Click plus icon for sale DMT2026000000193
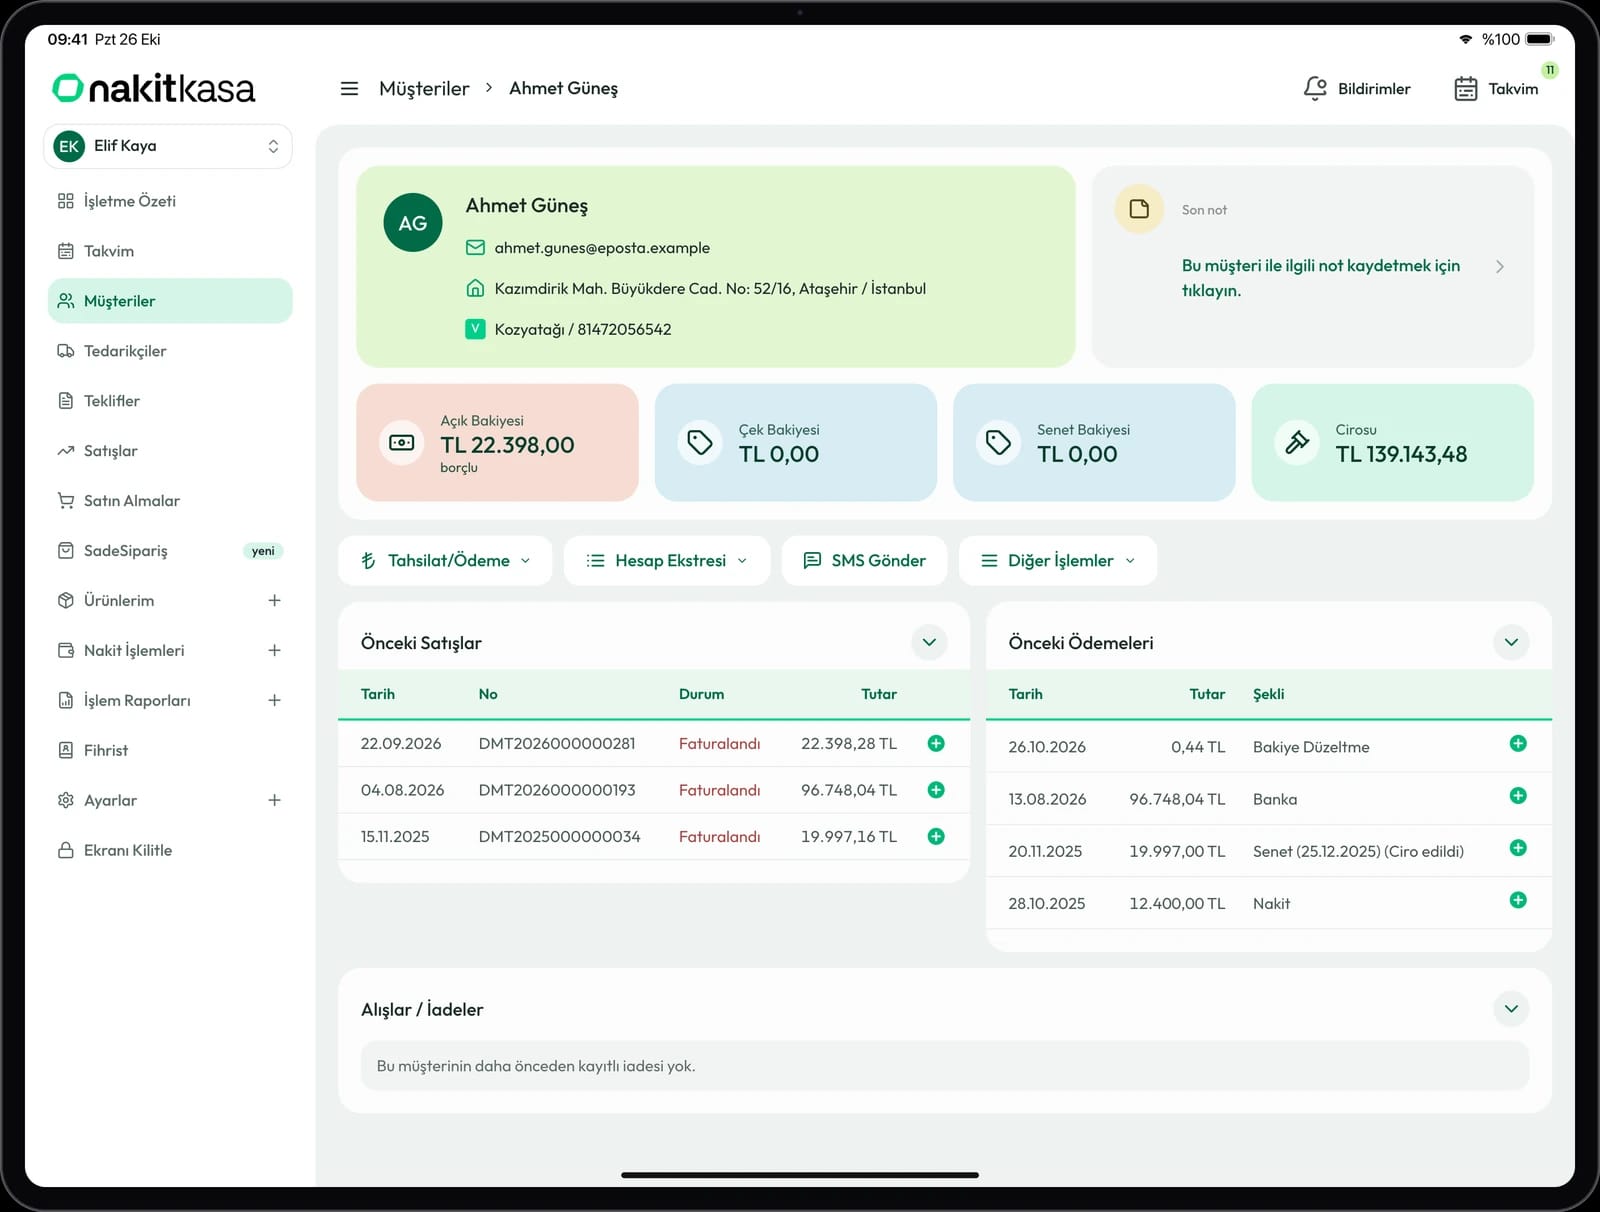The width and height of the screenshot is (1600, 1212). (x=936, y=790)
